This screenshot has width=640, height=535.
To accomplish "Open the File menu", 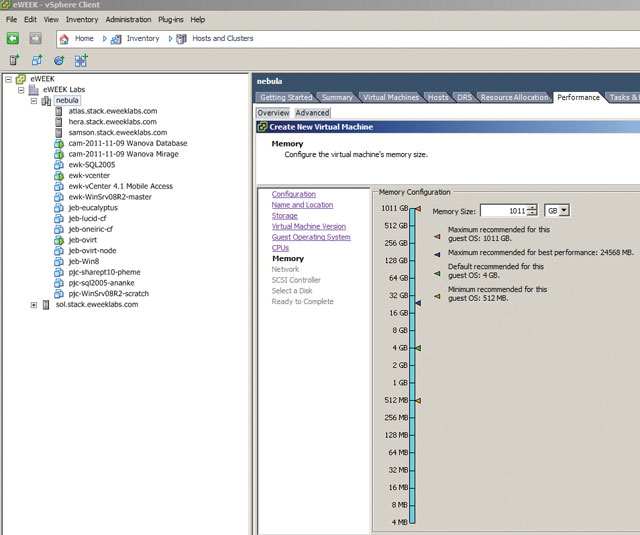I will click(x=11, y=19).
